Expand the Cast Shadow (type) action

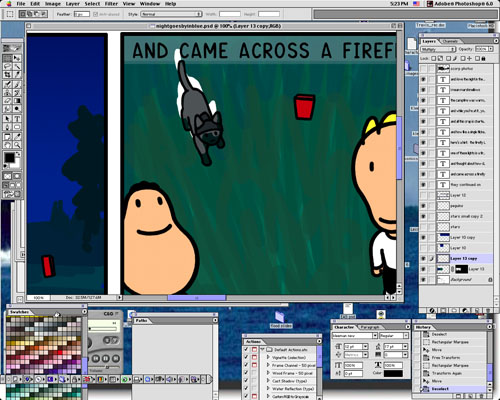268,381
